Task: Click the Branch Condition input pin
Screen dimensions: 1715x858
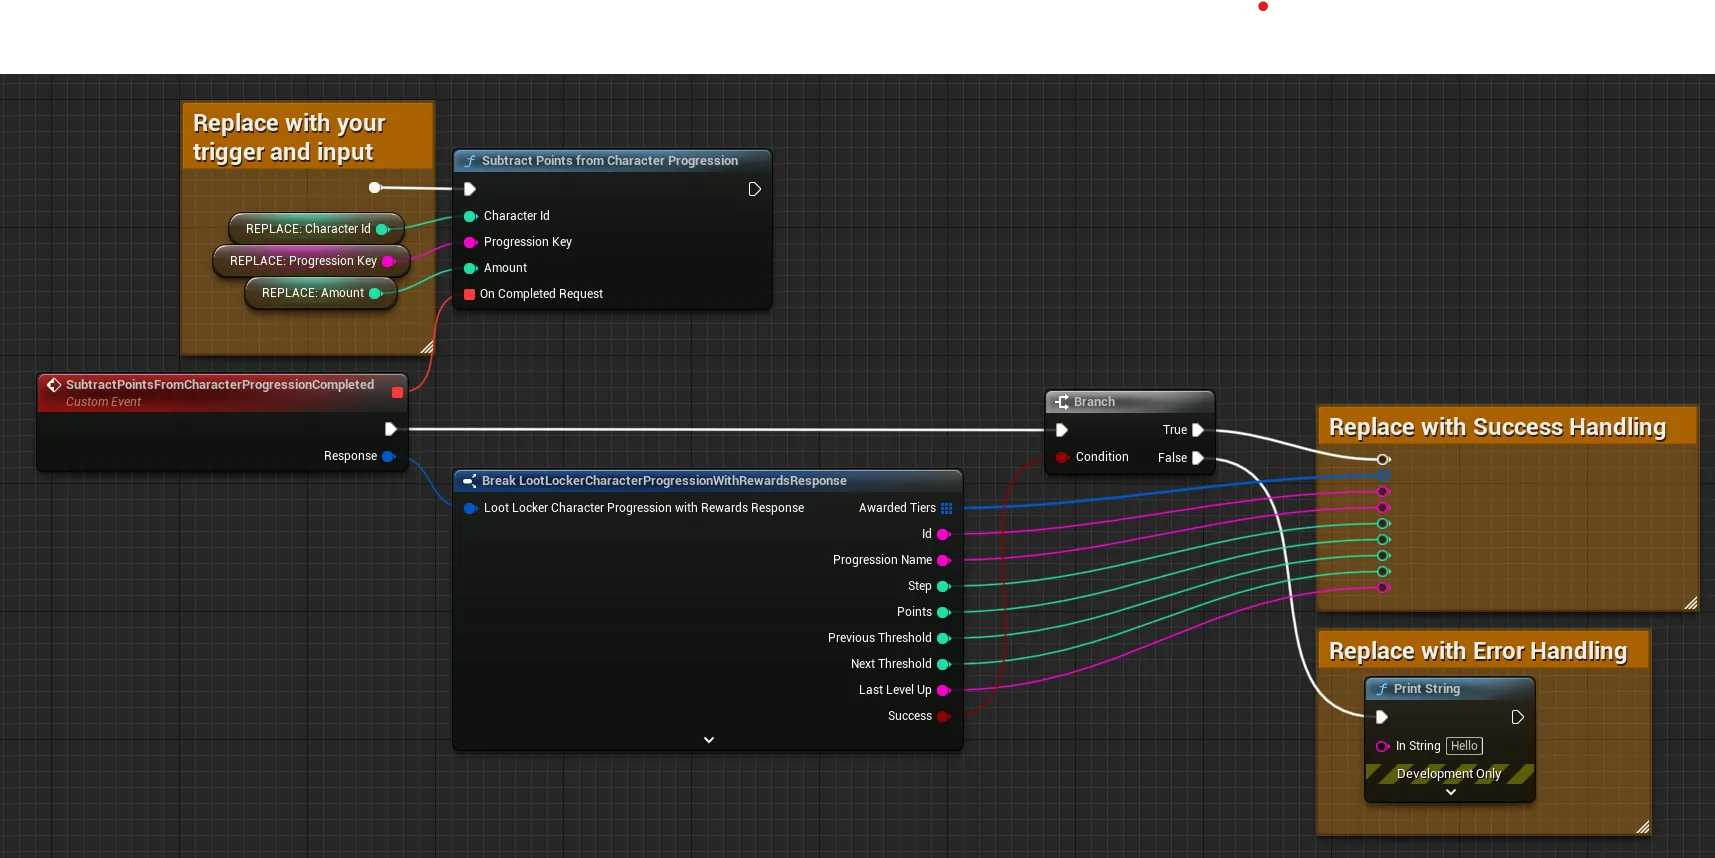Action: [x=1062, y=457]
